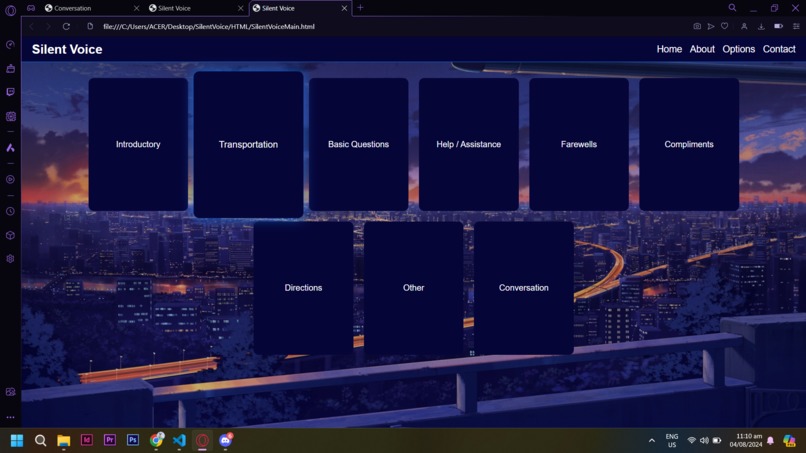Viewport: 806px width, 453px height.
Task: Click the send/flow arrow icon
Action: pos(711,26)
